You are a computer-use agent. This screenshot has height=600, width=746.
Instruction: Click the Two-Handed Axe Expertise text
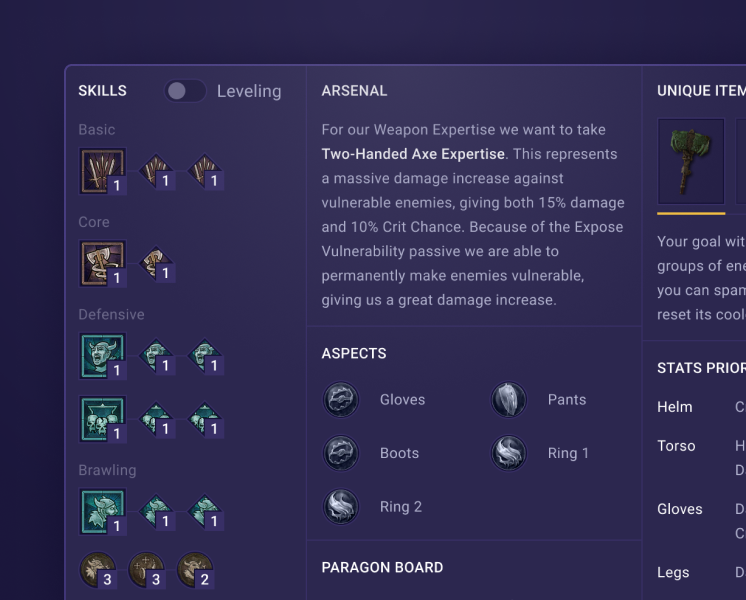coord(413,154)
